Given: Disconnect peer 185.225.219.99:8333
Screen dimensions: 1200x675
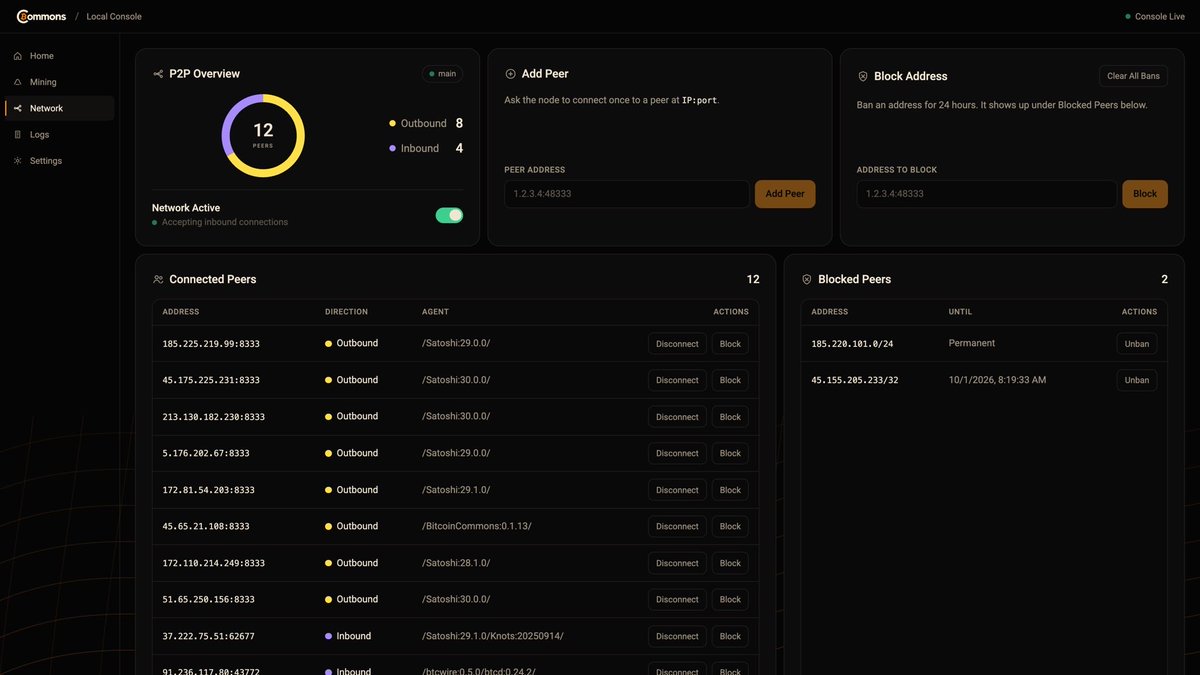Looking at the screenshot, I should point(677,344).
